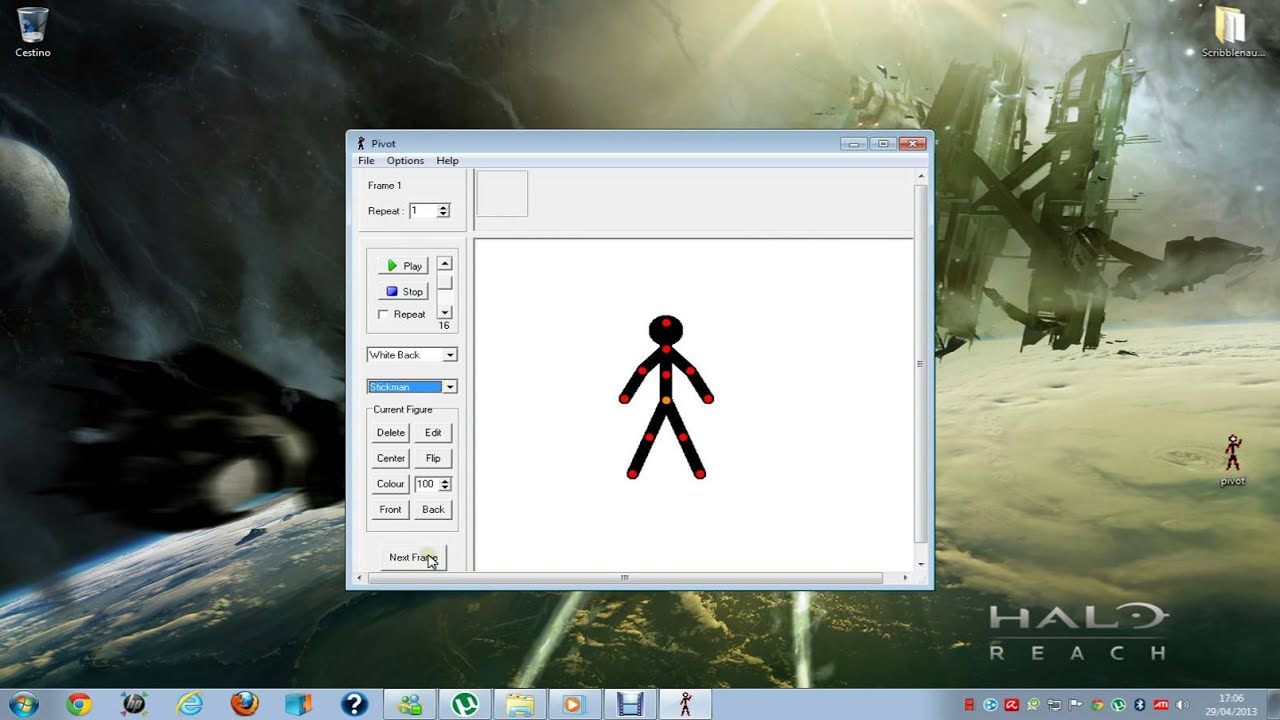
Task: Center the current figure
Action: point(391,458)
